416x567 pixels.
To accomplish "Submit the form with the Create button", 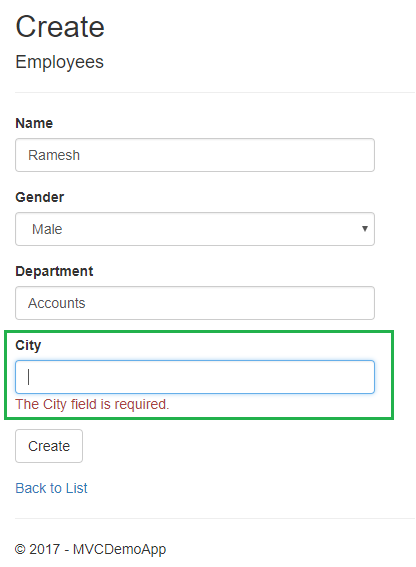I will pyautogui.click(x=49, y=446).
